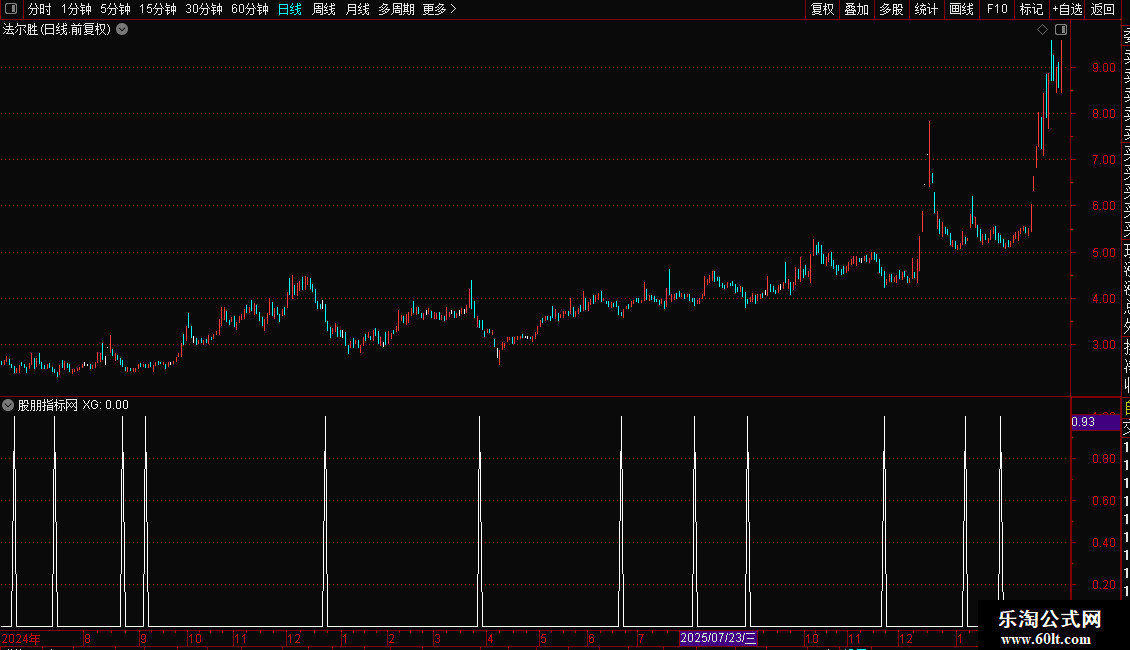Select the 60分钟 period
1130x650 pixels.
point(249,9)
